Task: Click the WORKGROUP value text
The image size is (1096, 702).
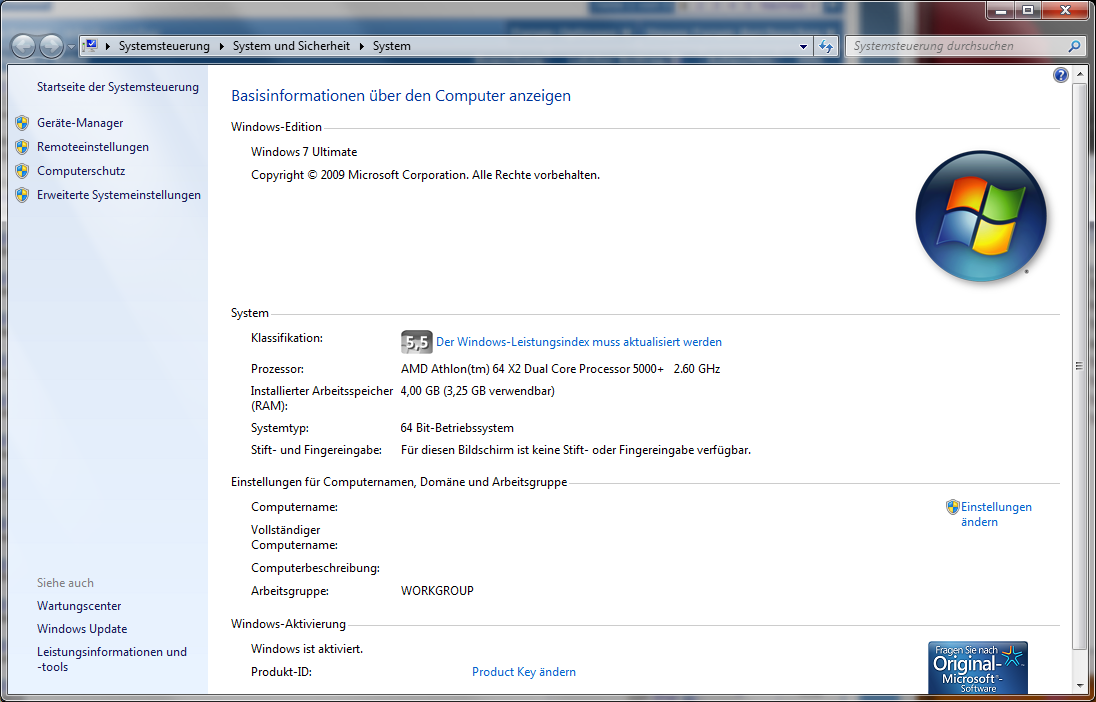Action: point(437,591)
